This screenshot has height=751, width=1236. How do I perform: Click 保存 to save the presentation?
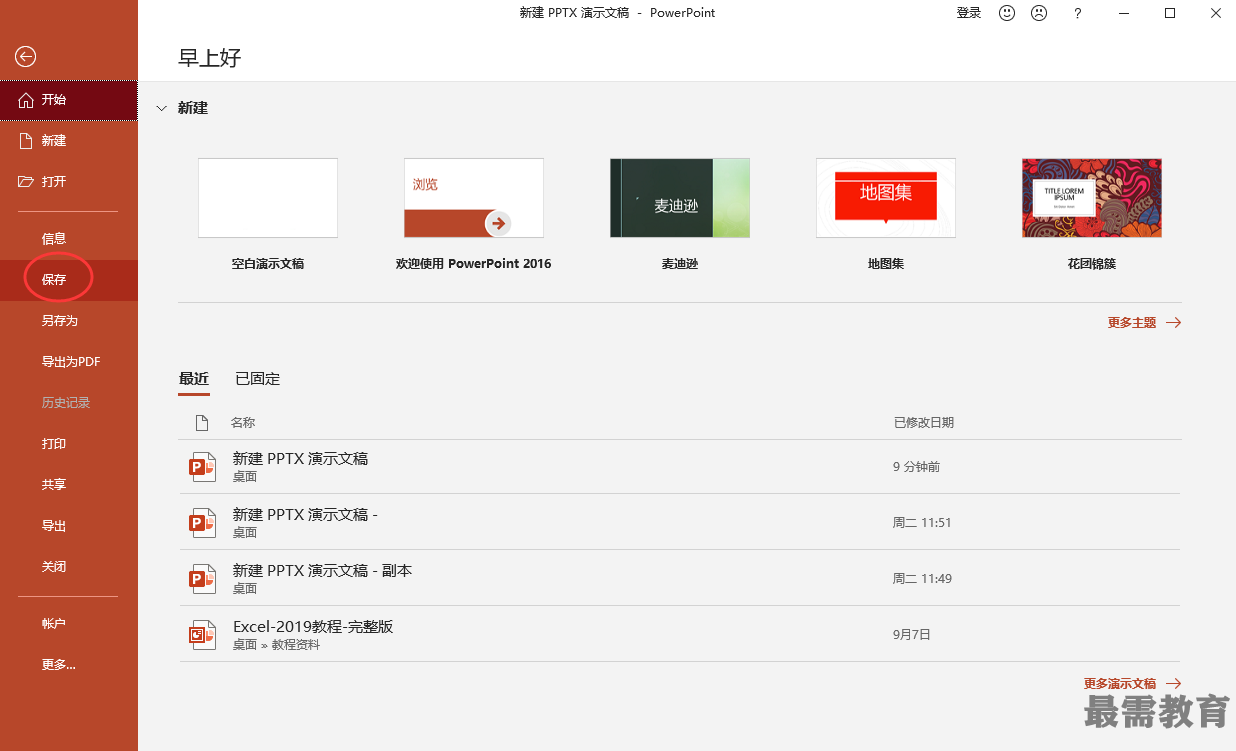tap(69, 280)
